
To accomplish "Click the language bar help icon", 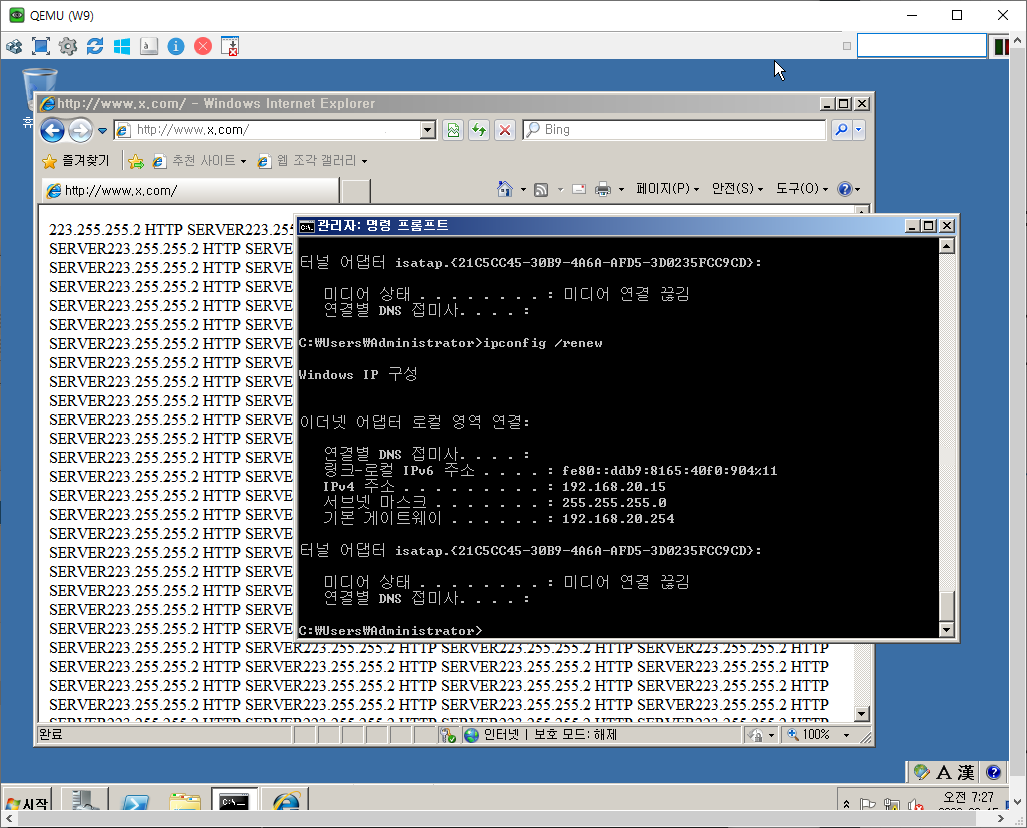I will (x=993, y=772).
